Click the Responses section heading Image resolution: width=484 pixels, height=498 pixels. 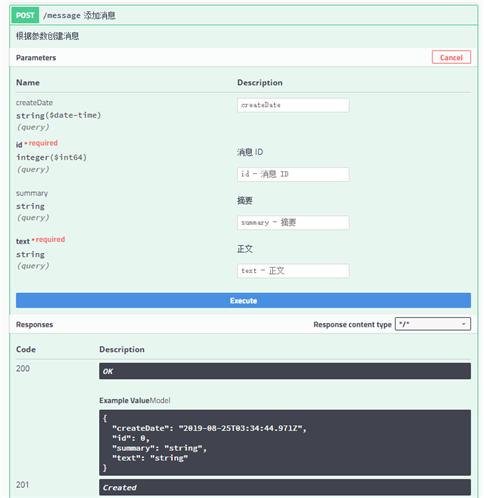point(34,325)
